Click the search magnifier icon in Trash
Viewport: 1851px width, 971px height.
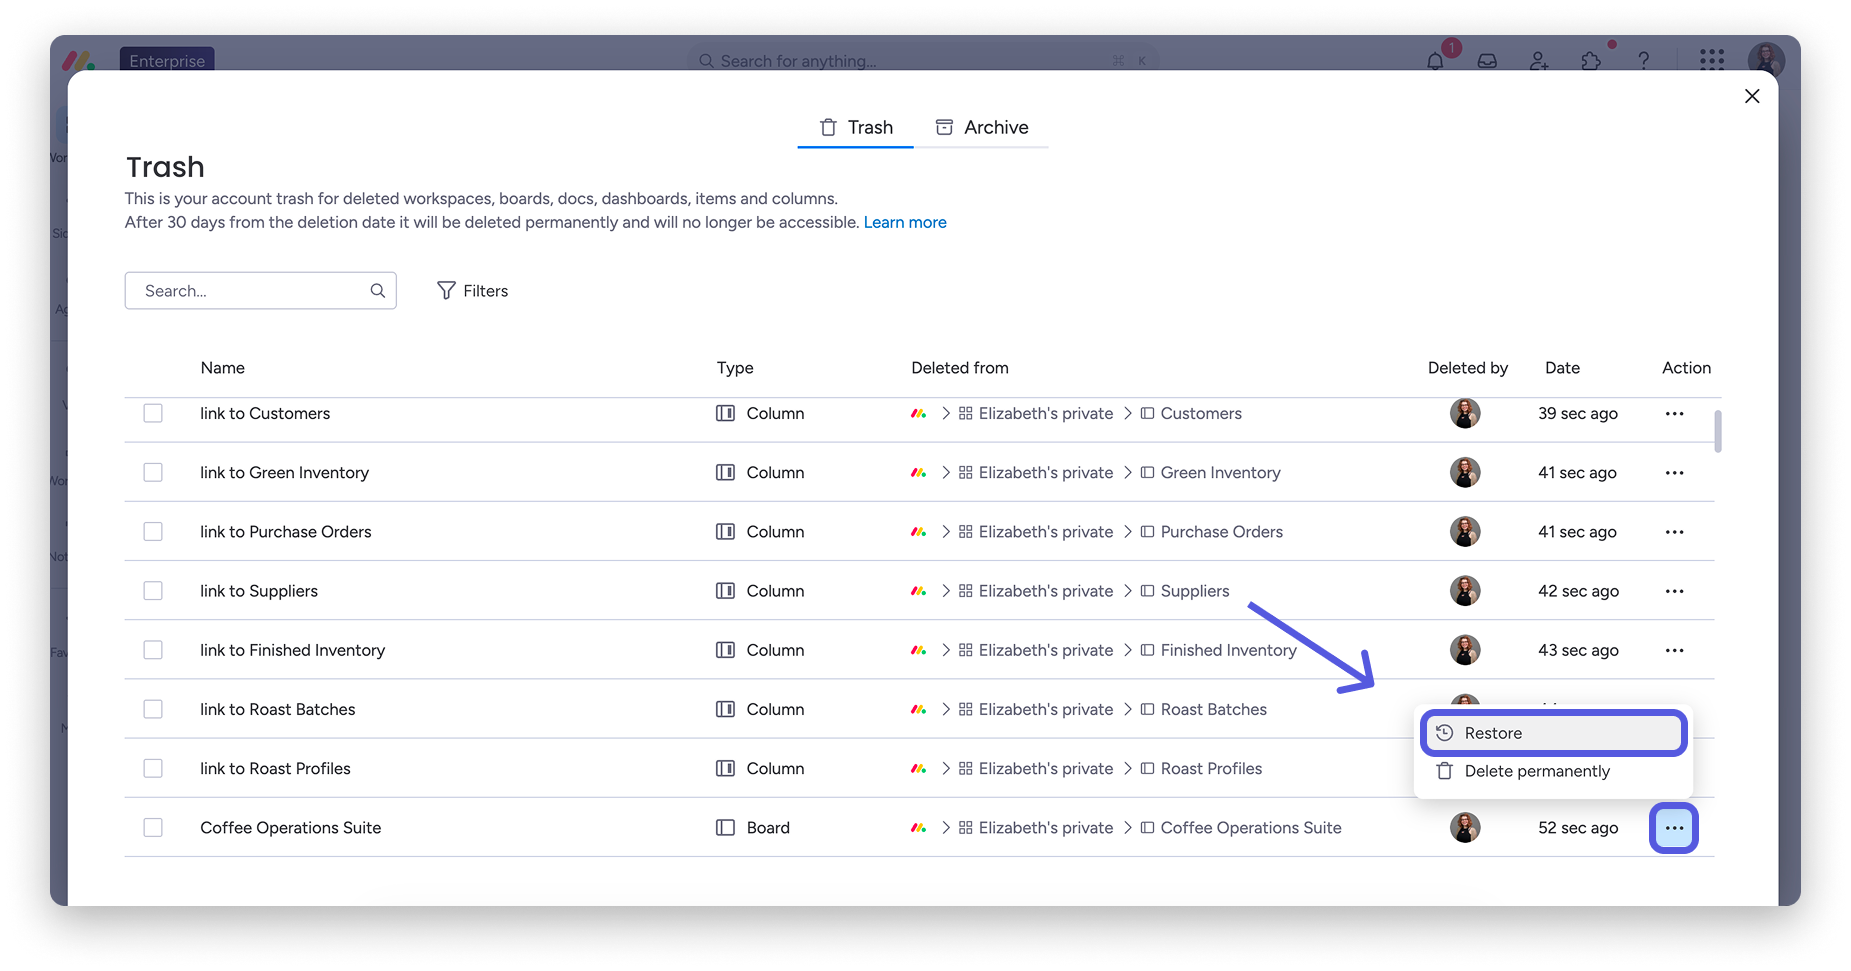378,291
